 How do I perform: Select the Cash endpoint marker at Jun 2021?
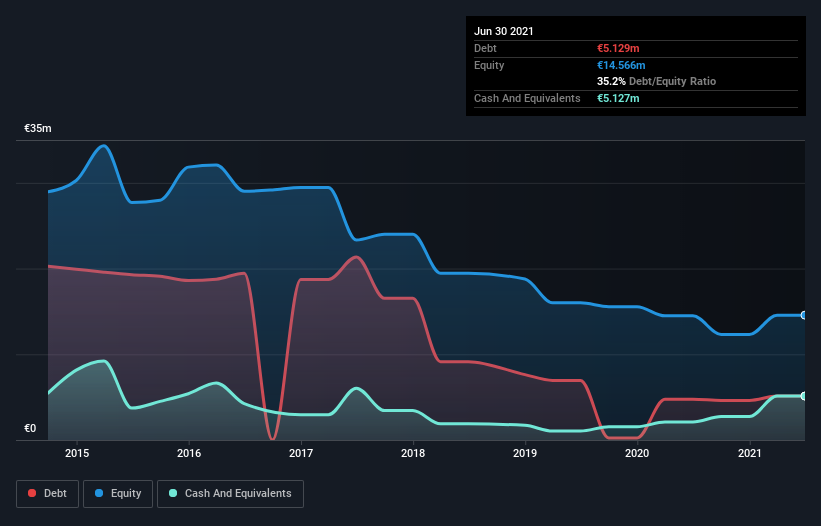(x=804, y=396)
